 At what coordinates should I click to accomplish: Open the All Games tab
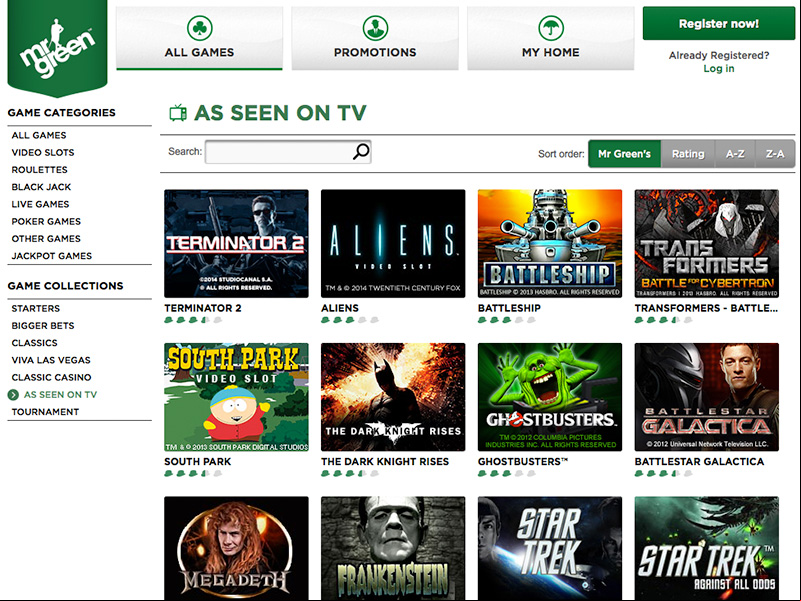(x=199, y=38)
